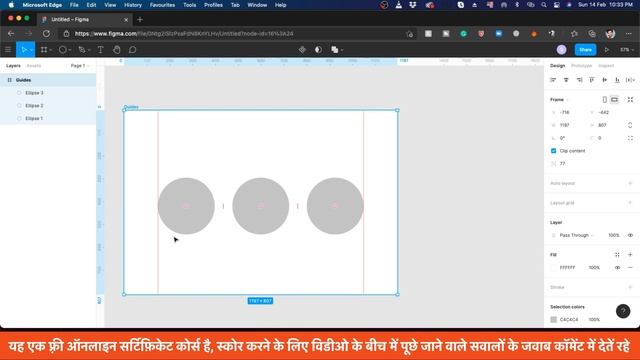
Task: Click the Use as mask icon
Action: coord(318,50)
